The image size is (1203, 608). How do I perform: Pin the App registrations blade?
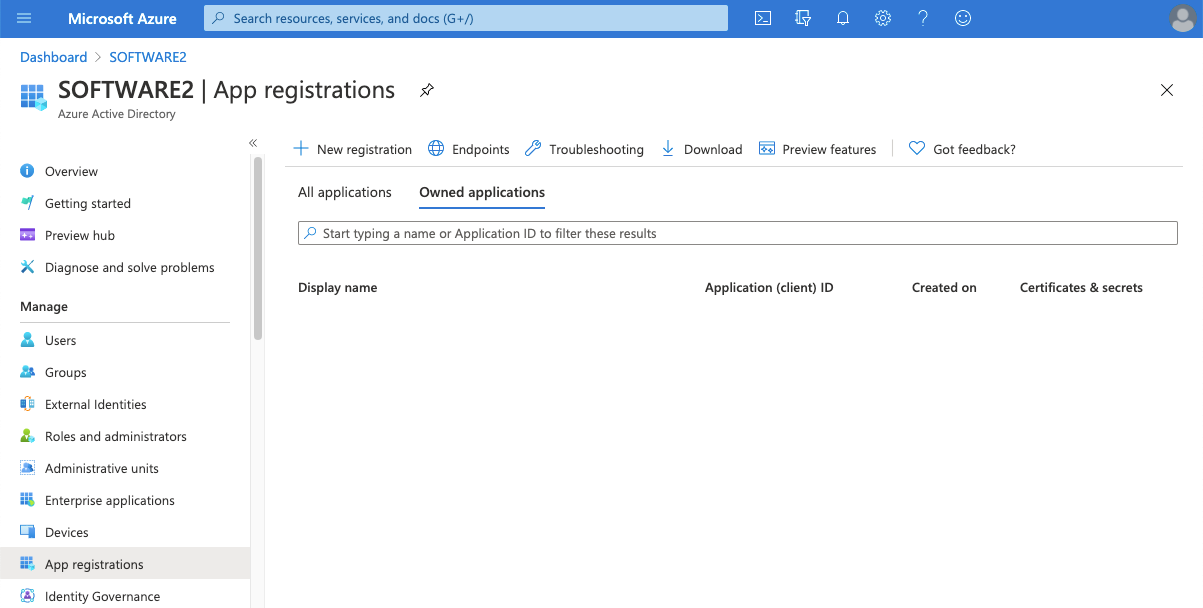[x=427, y=90]
